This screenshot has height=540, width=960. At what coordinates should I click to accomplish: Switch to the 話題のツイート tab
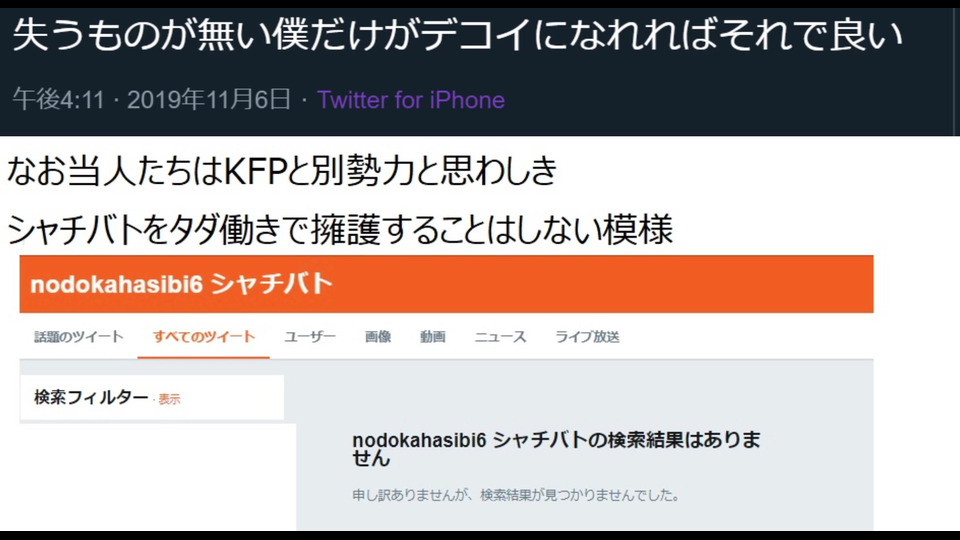tap(78, 337)
